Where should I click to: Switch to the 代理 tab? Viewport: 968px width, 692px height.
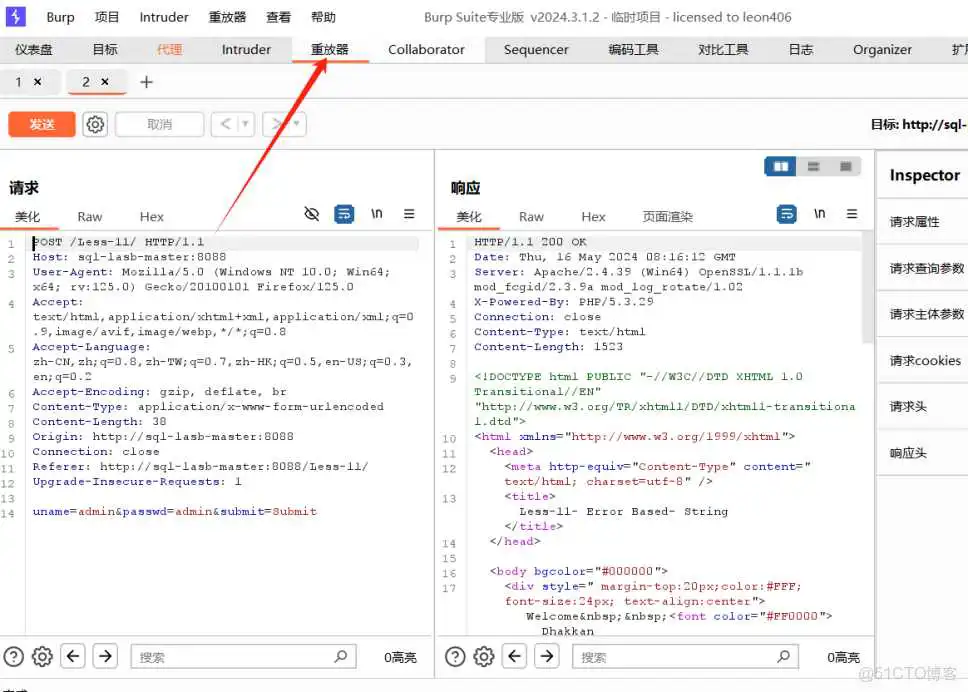(169, 49)
